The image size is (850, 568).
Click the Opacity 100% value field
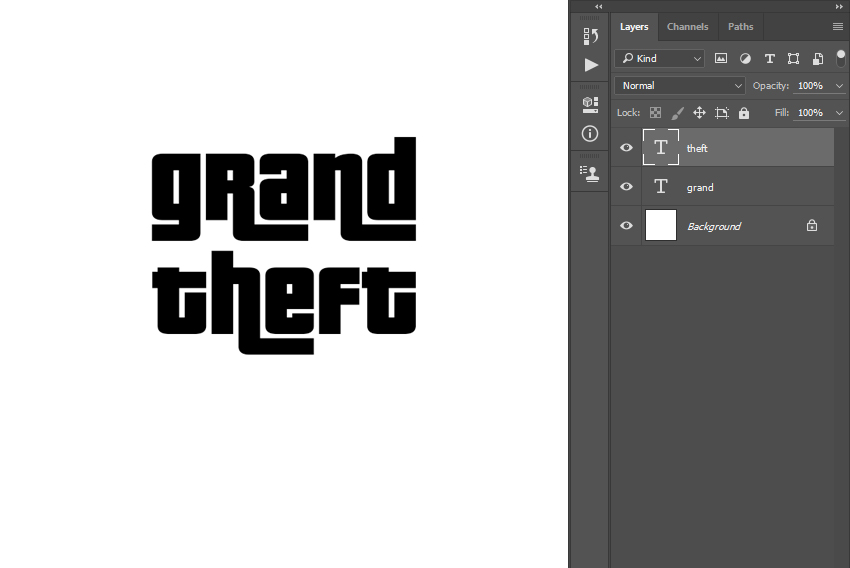[811, 86]
